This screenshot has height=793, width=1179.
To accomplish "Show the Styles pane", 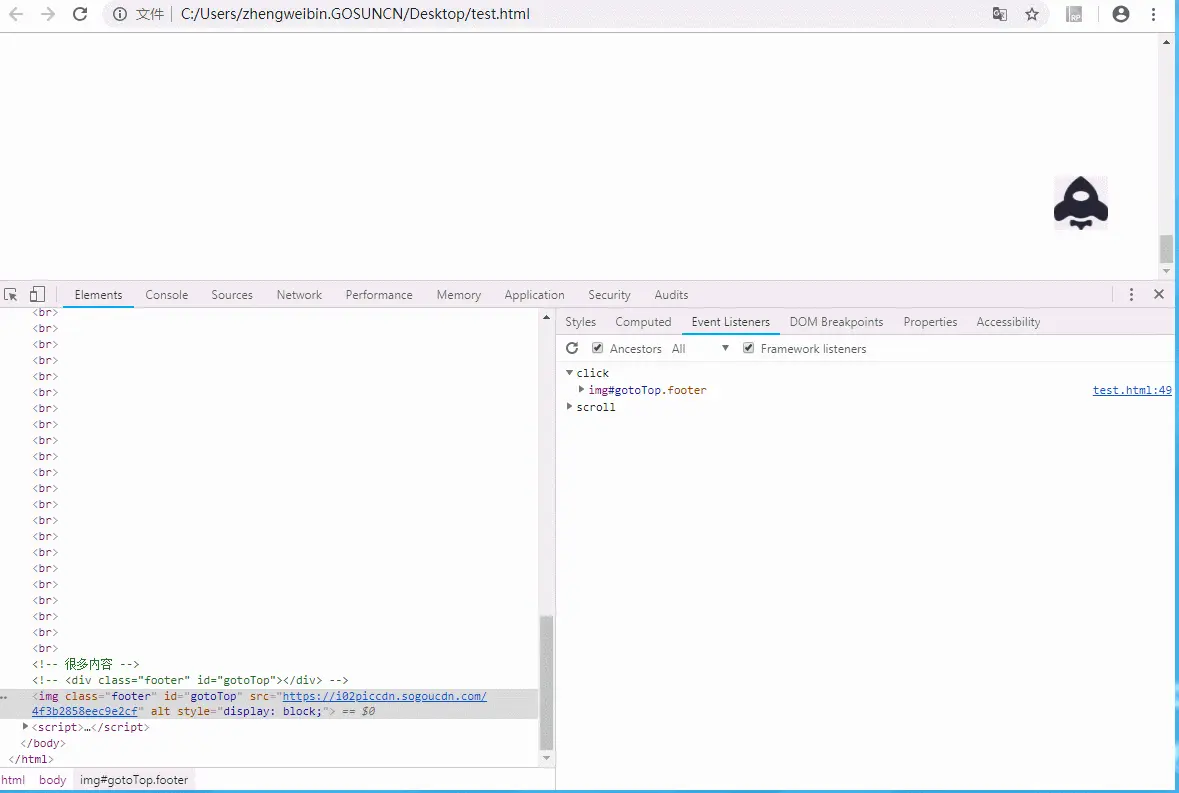I will (x=580, y=322).
